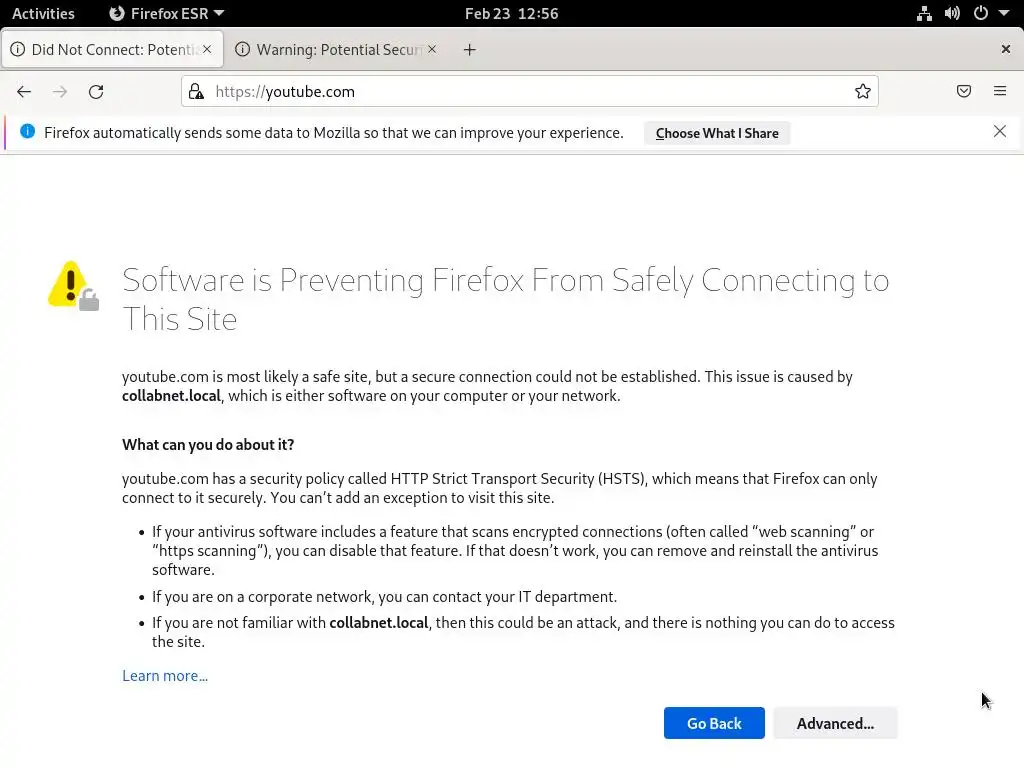Open the Activities overview
Screen dimensions: 1024x768
[43, 13]
